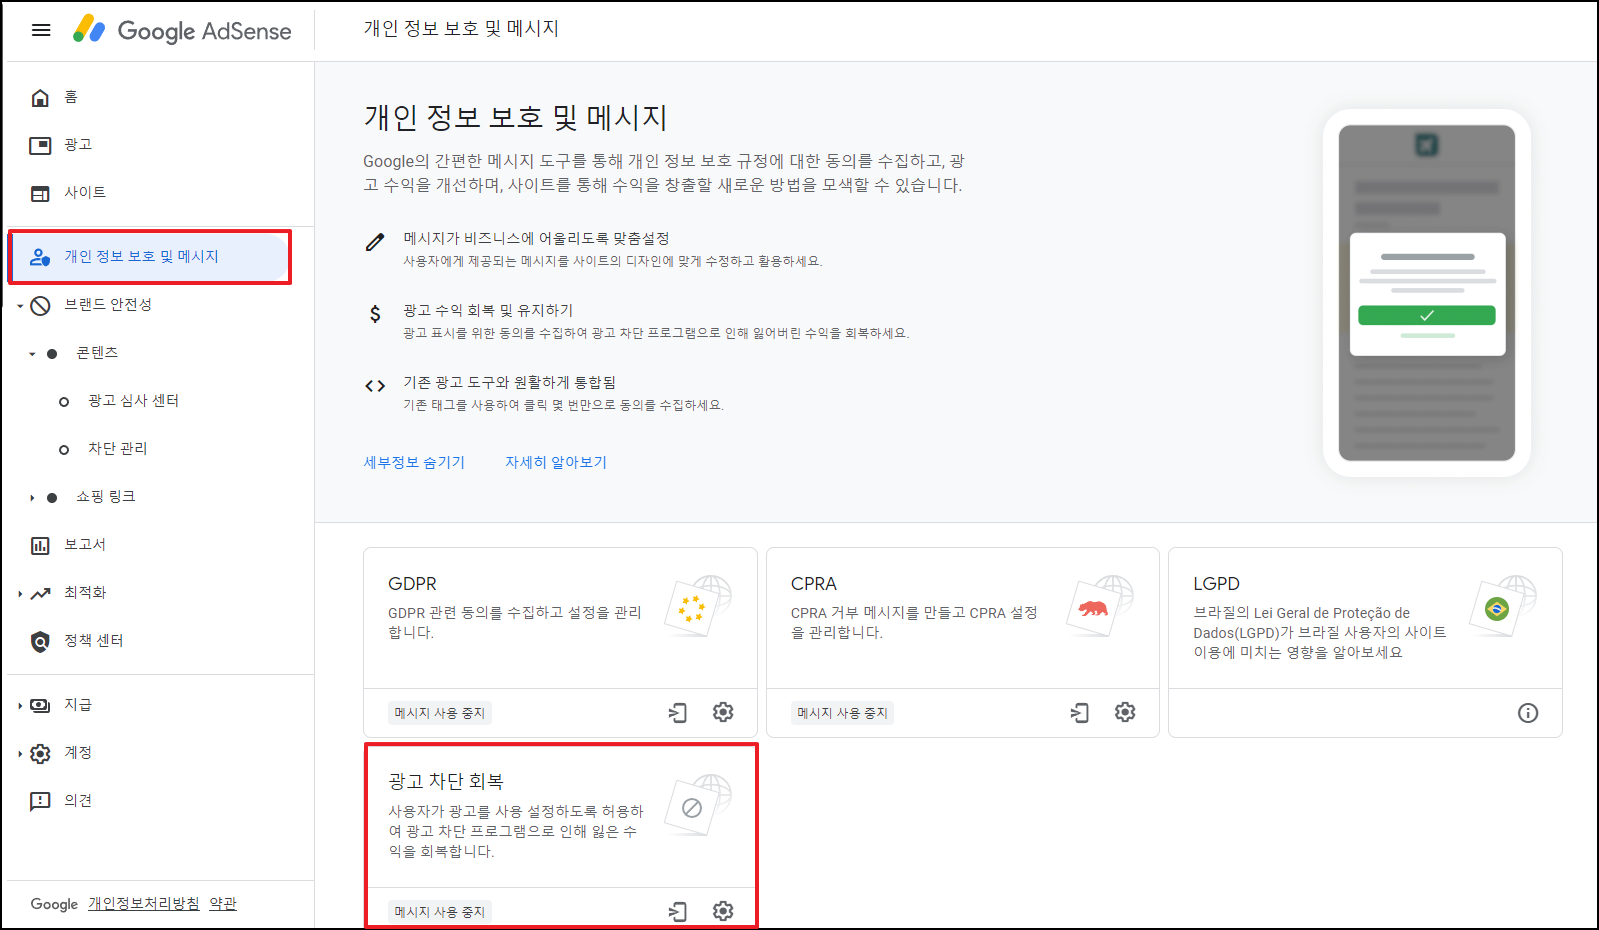1599x930 pixels.
Task: Click the LGPD info icon
Action: (1528, 713)
